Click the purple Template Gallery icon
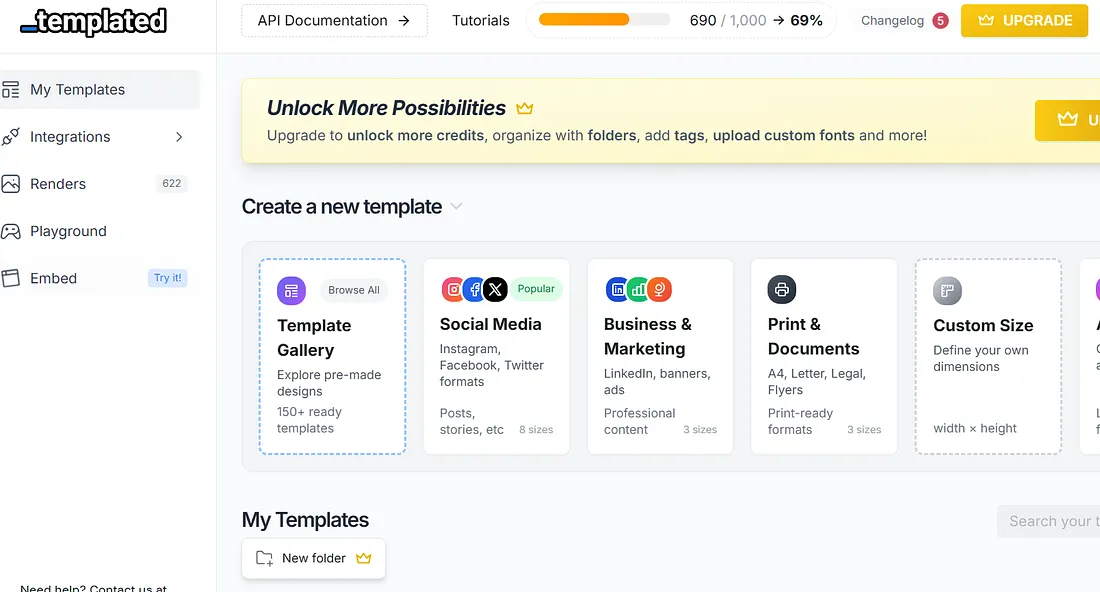 click(291, 290)
